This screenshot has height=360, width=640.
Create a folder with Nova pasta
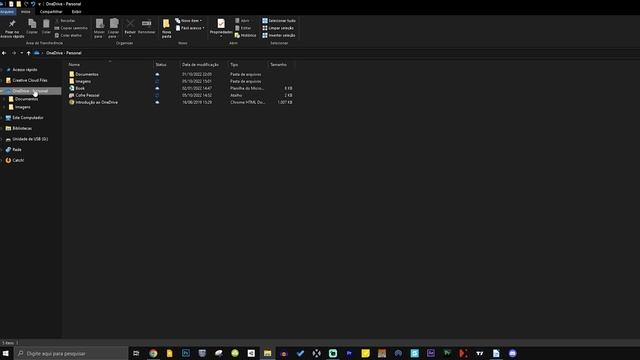click(167, 29)
